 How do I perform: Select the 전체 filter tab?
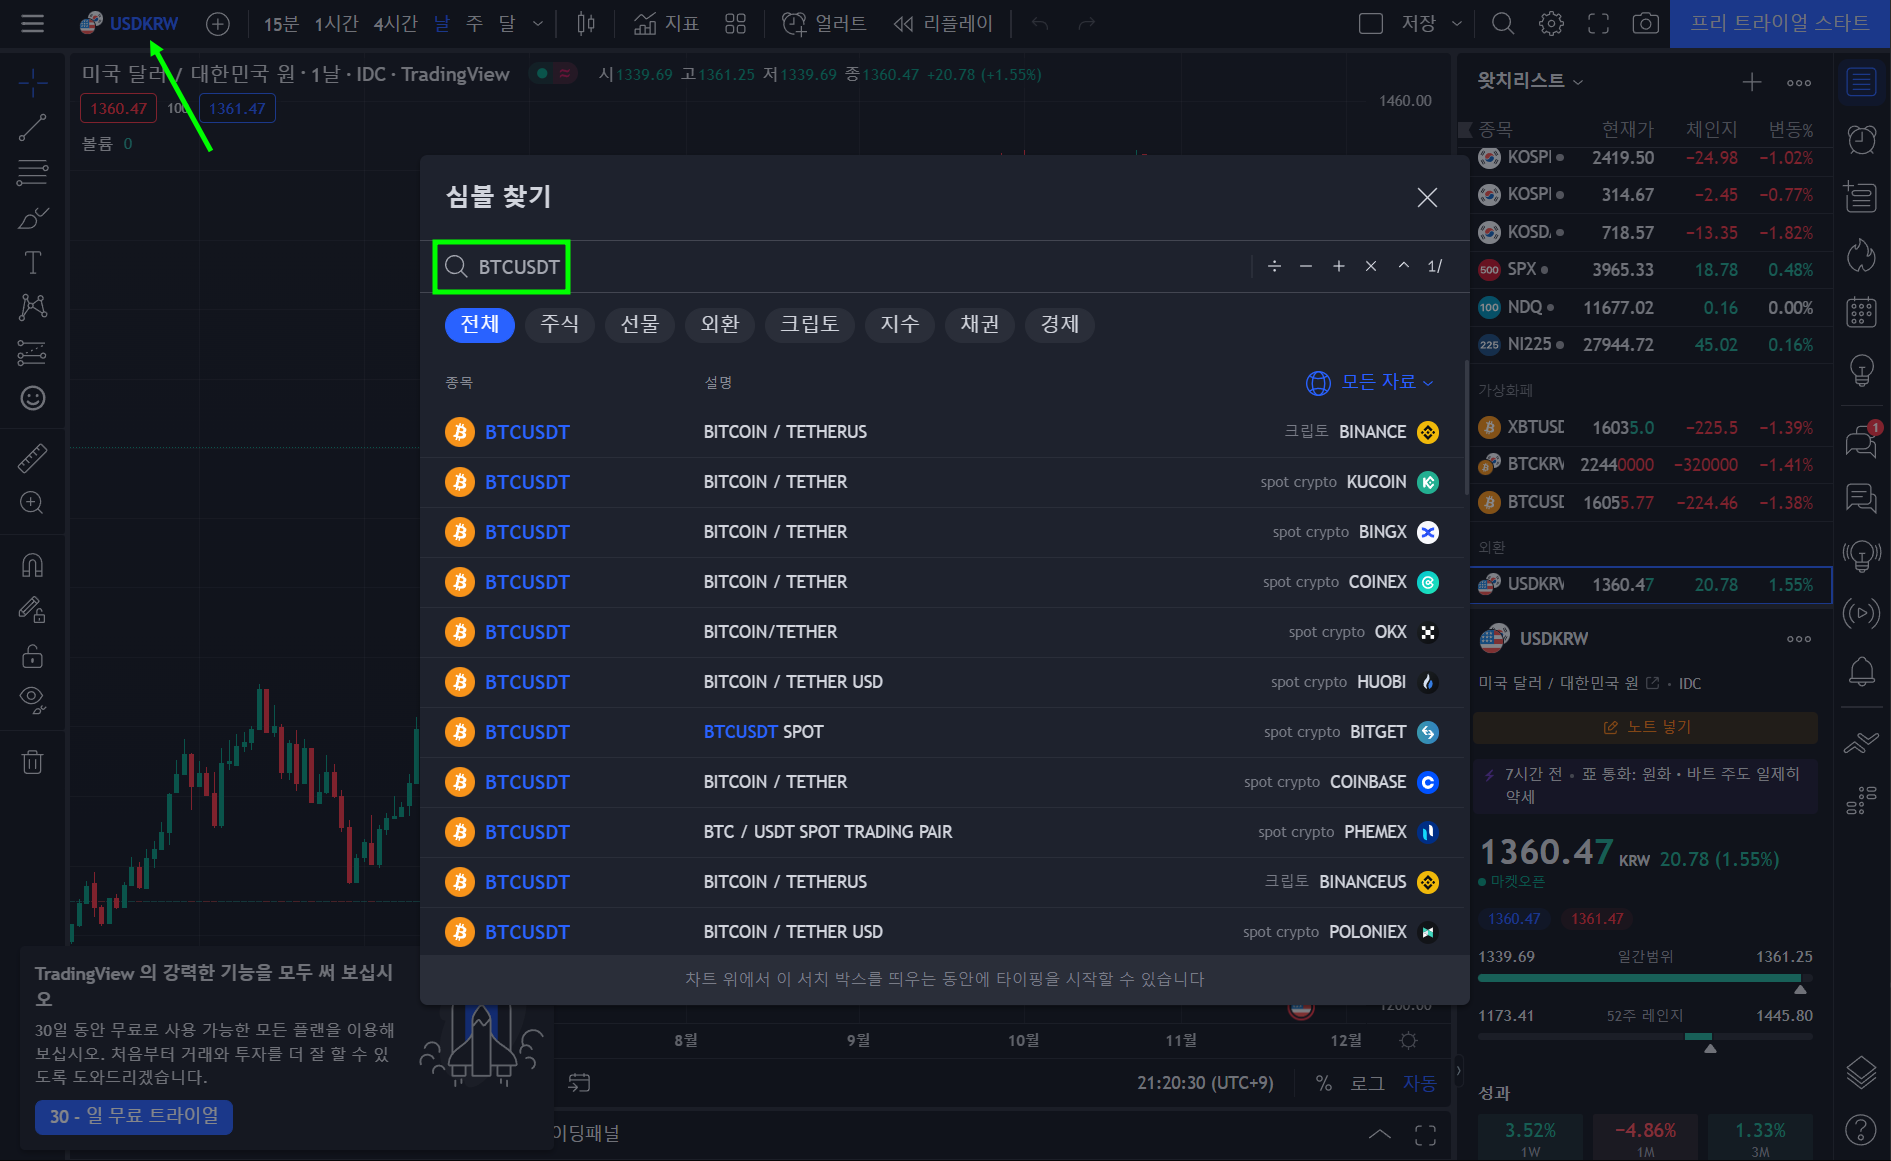tap(480, 324)
